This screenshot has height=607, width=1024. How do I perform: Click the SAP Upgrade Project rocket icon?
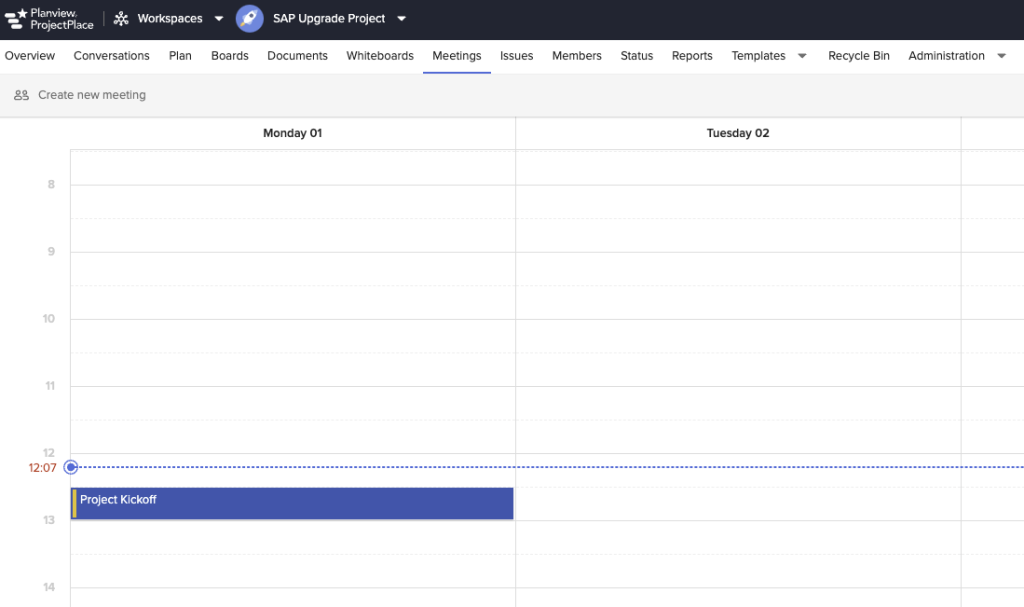(249, 19)
